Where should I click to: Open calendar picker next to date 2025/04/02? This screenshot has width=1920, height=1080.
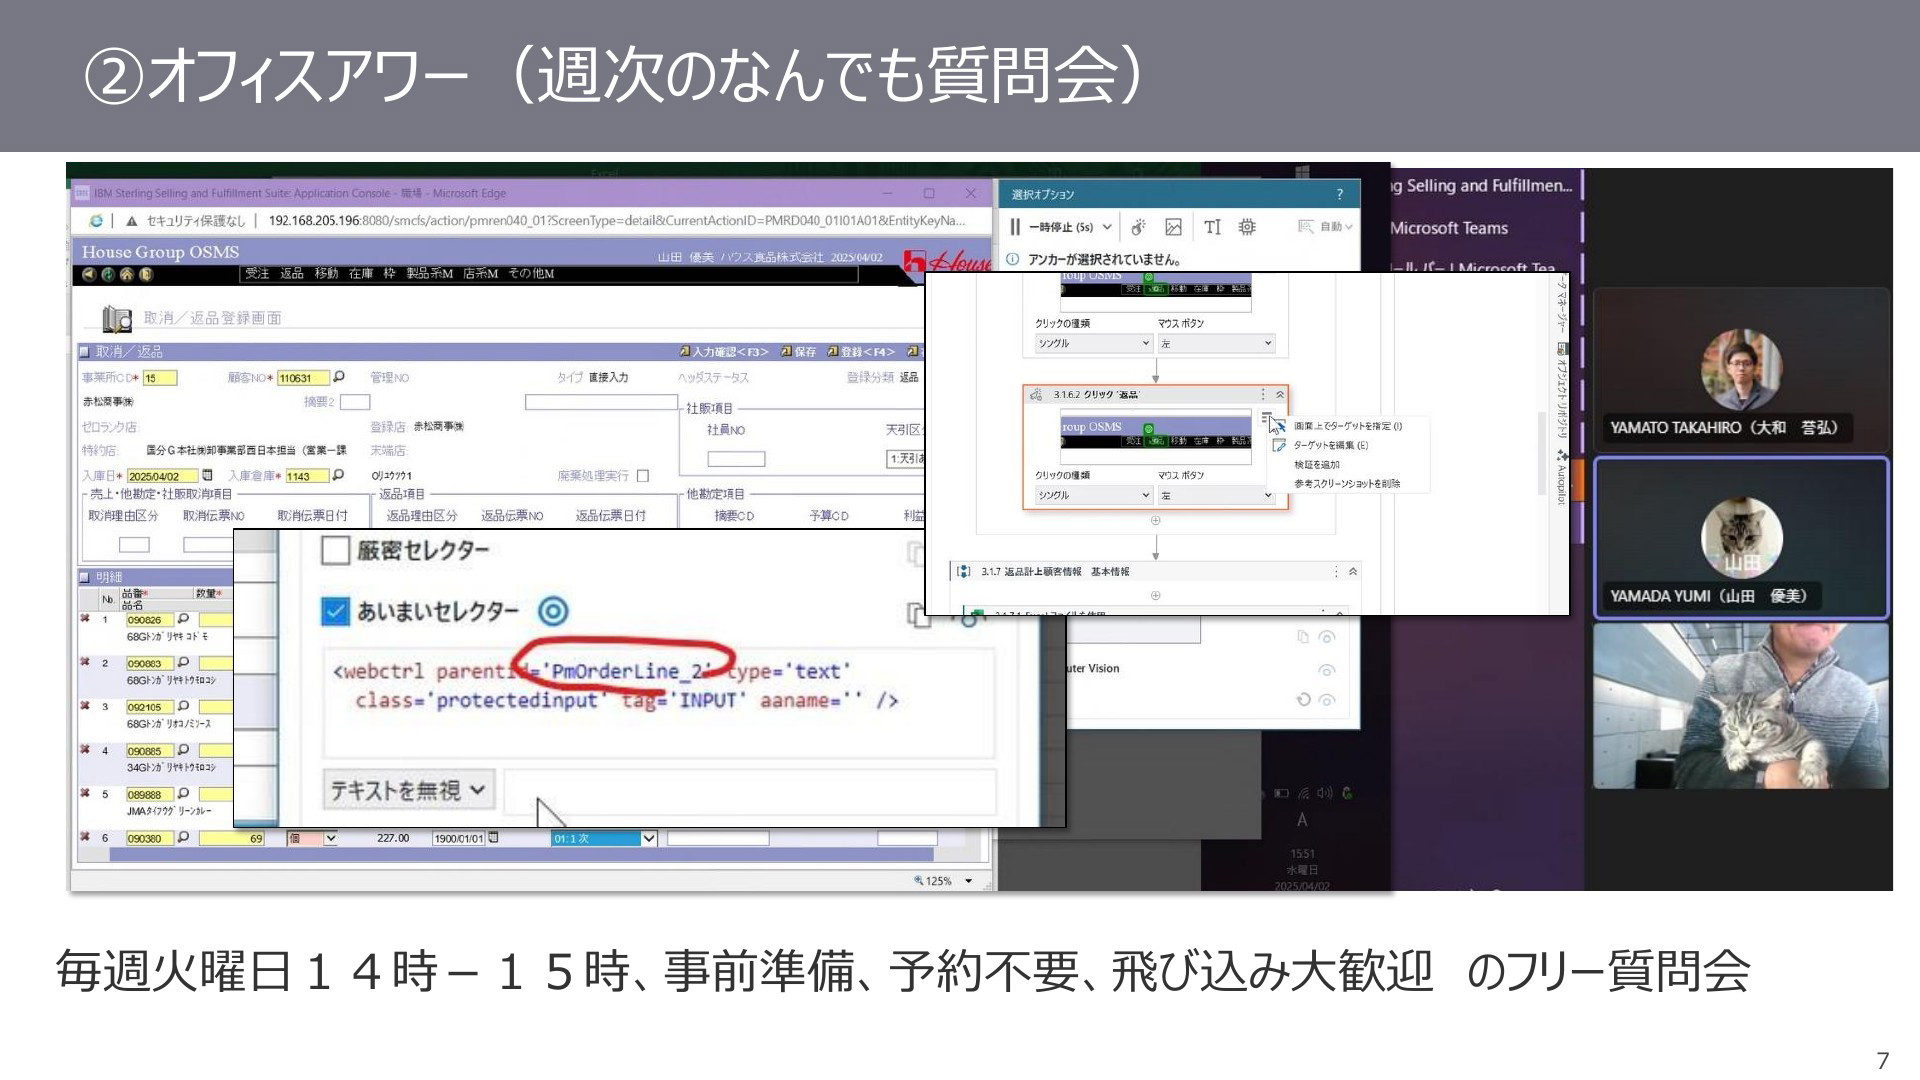coord(208,475)
